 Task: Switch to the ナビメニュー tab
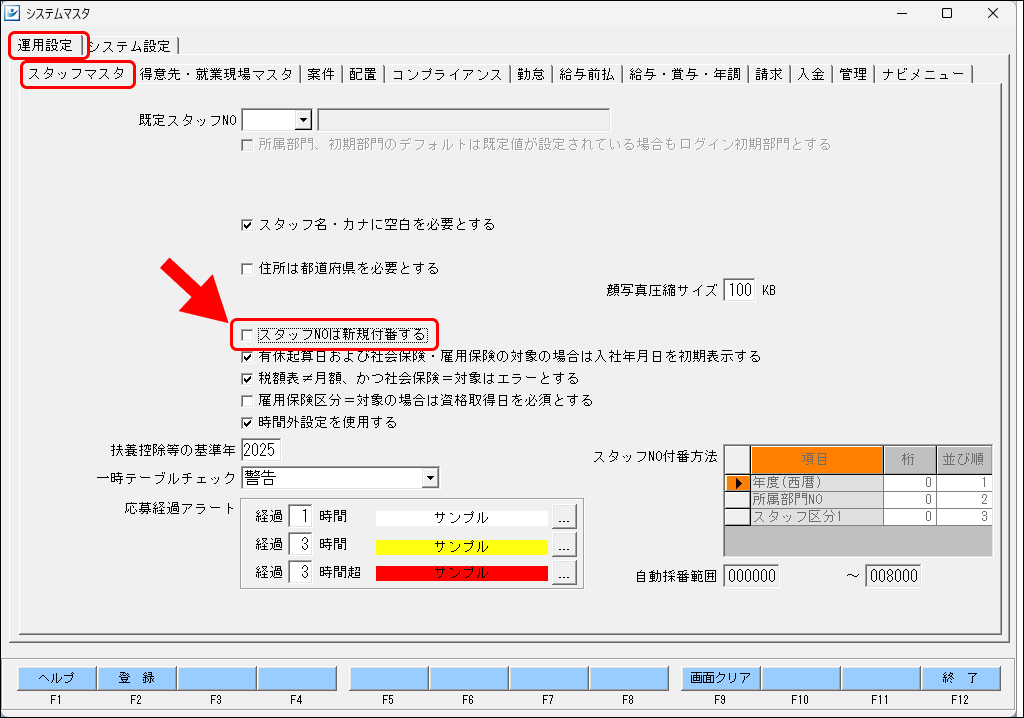923,74
